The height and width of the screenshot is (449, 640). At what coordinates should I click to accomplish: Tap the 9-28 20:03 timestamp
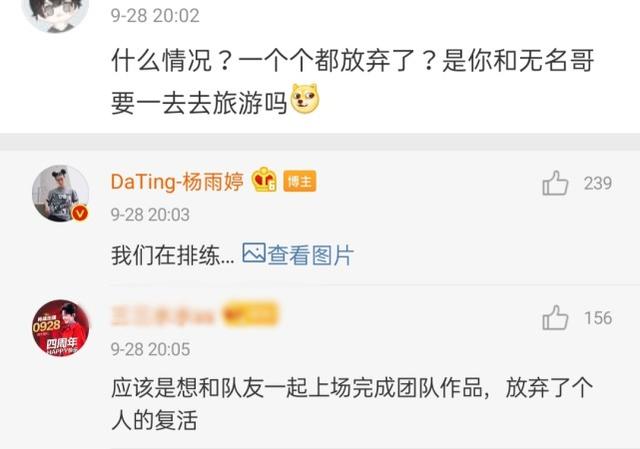click(150, 214)
